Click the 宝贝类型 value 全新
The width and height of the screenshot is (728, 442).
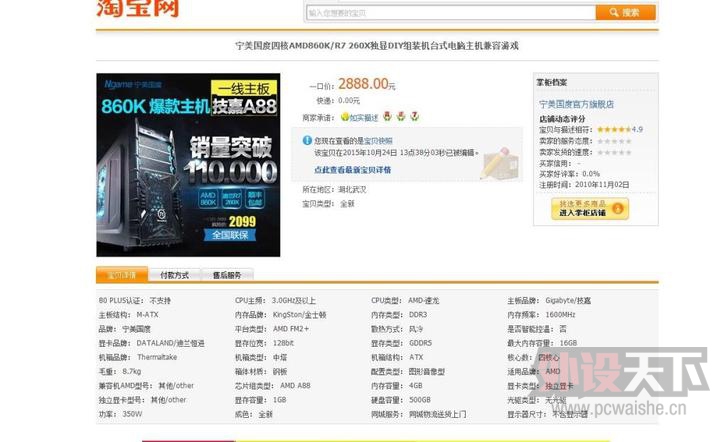click(x=347, y=204)
